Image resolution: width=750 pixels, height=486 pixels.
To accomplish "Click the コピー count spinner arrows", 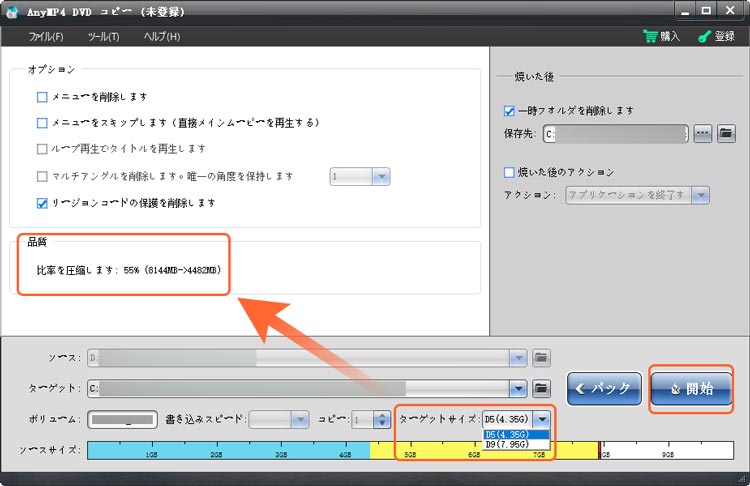I will coord(382,420).
